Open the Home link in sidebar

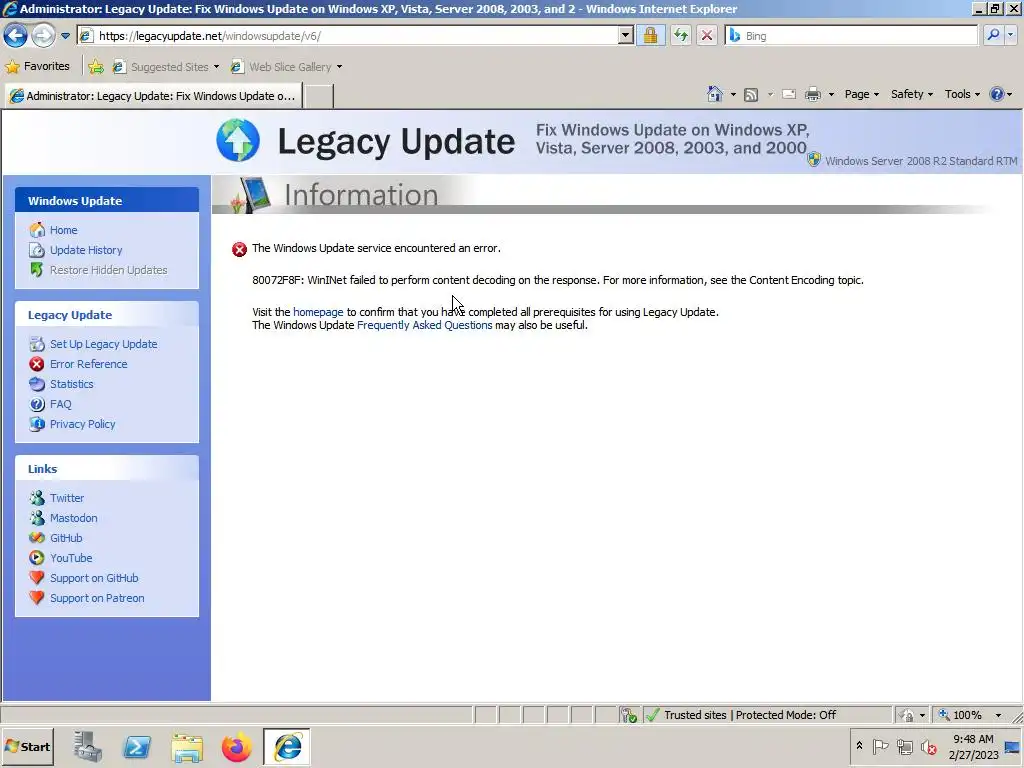click(x=63, y=230)
